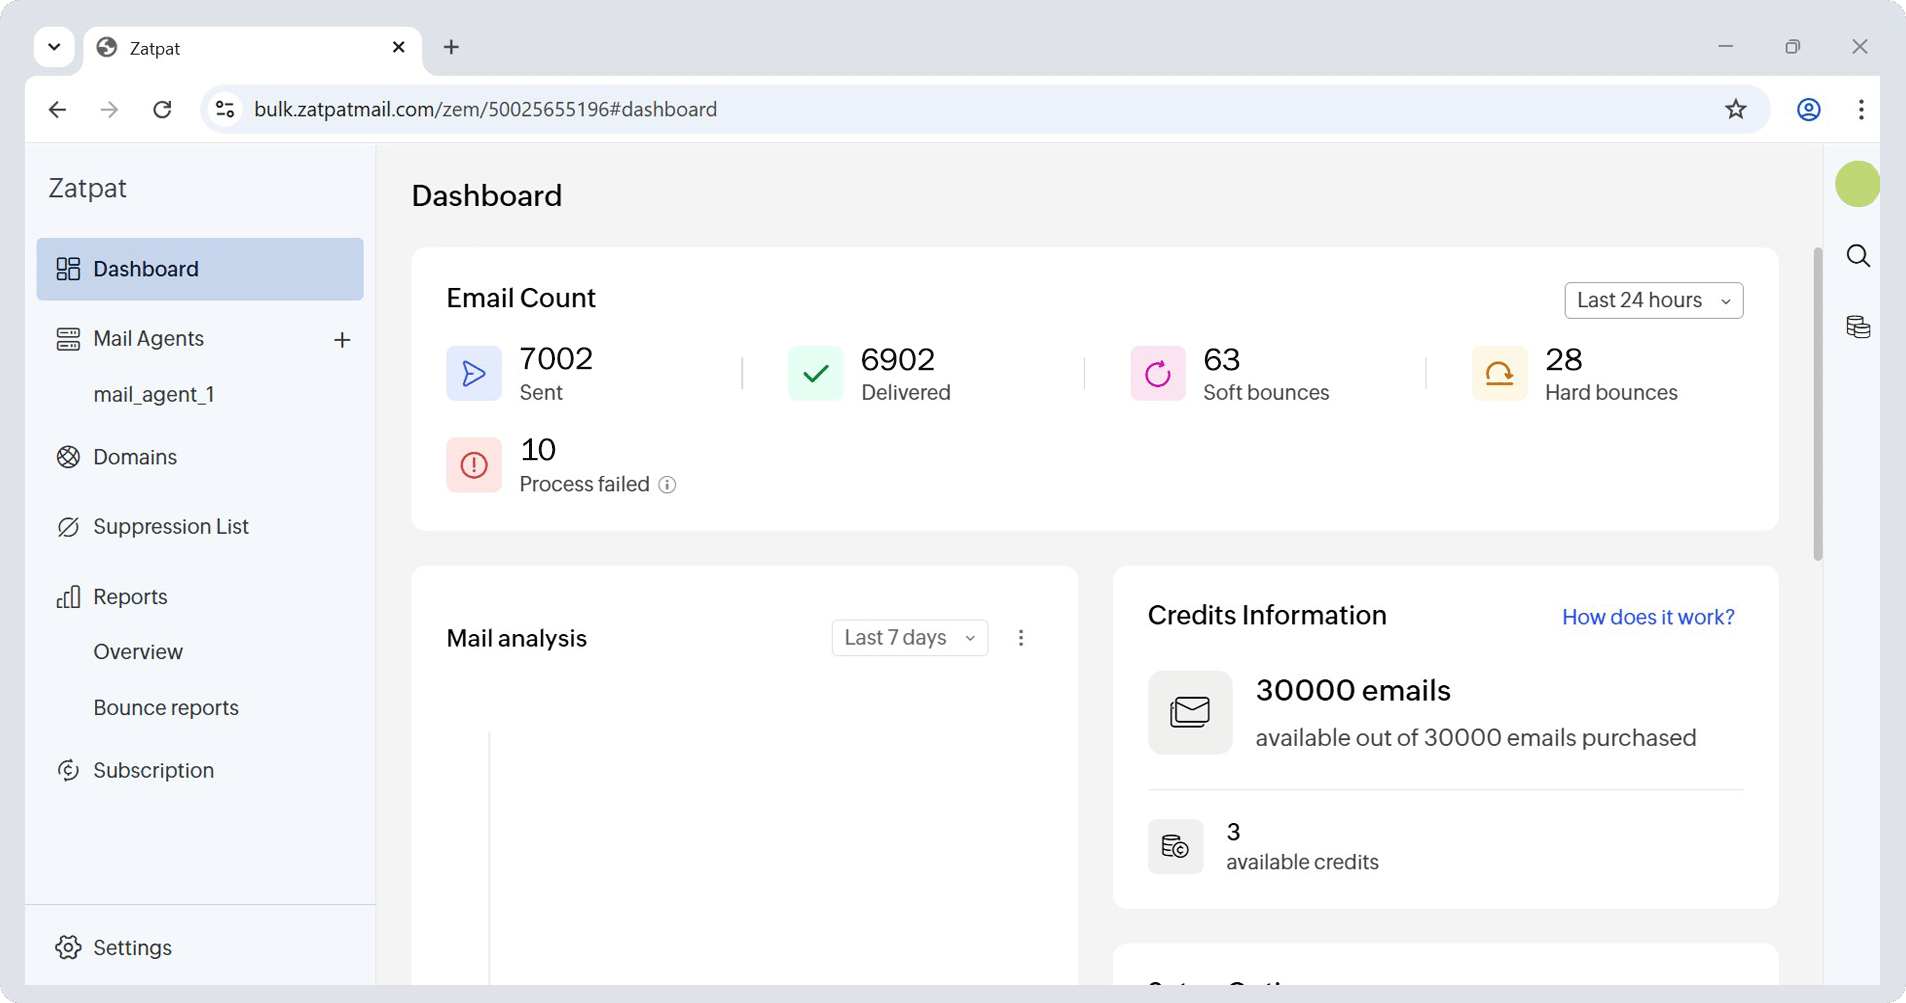Reload the page with the refresh button
Viewport: 1906px width, 1003px height.
[162, 109]
